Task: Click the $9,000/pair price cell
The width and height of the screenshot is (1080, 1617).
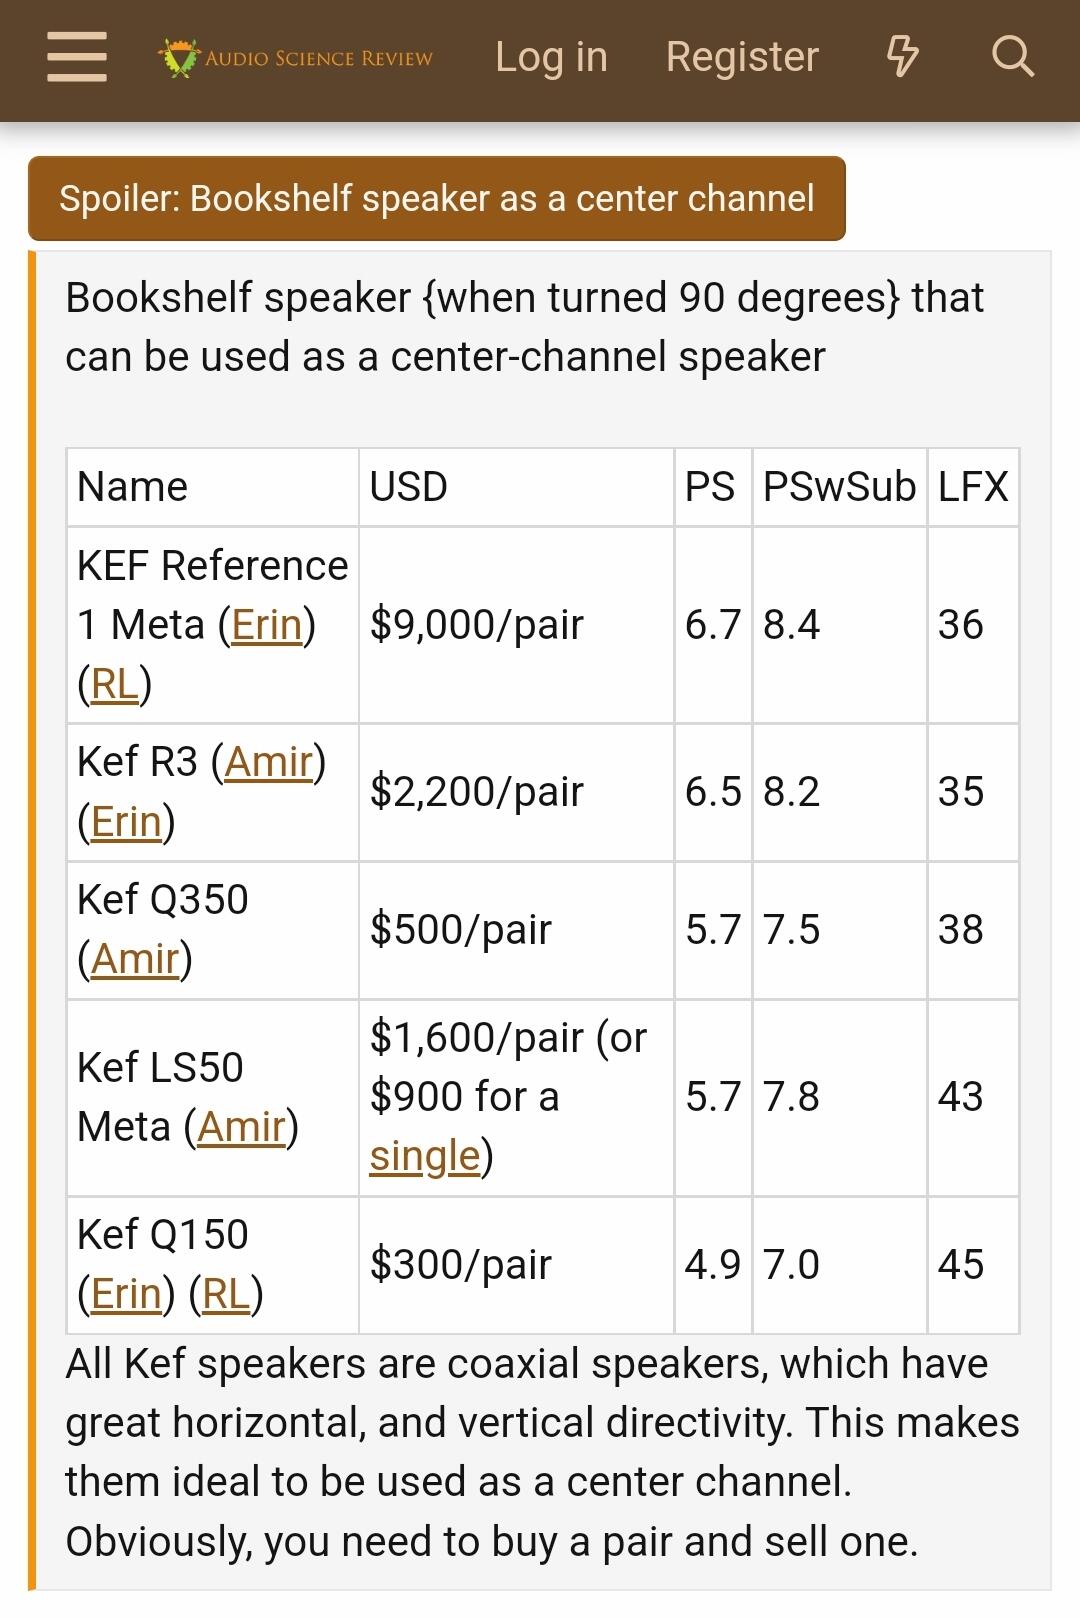Action: coord(477,625)
